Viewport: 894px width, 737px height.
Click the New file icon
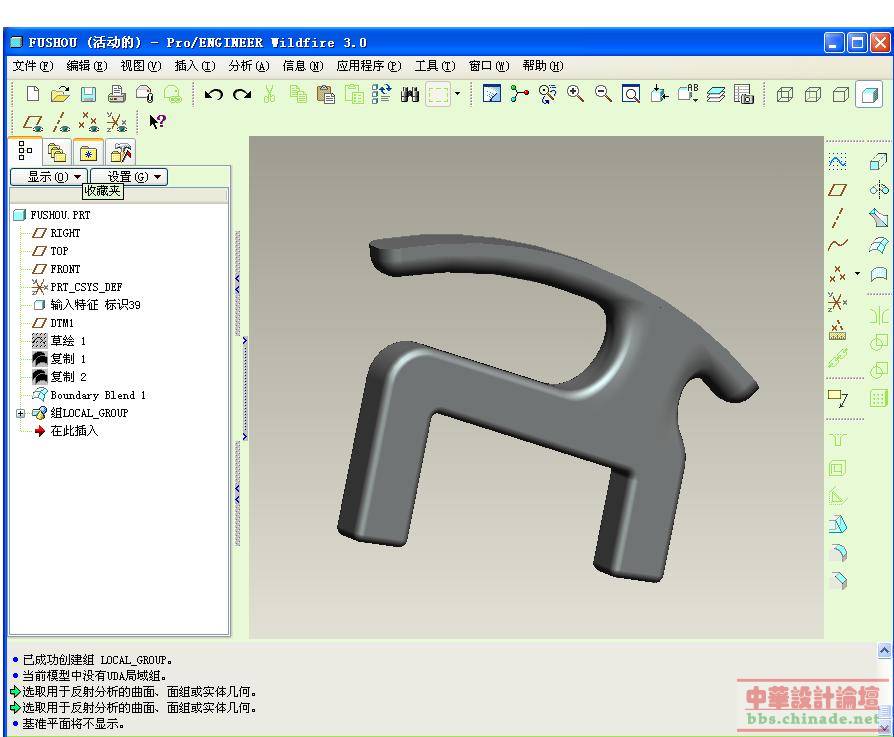[x=33, y=94]
